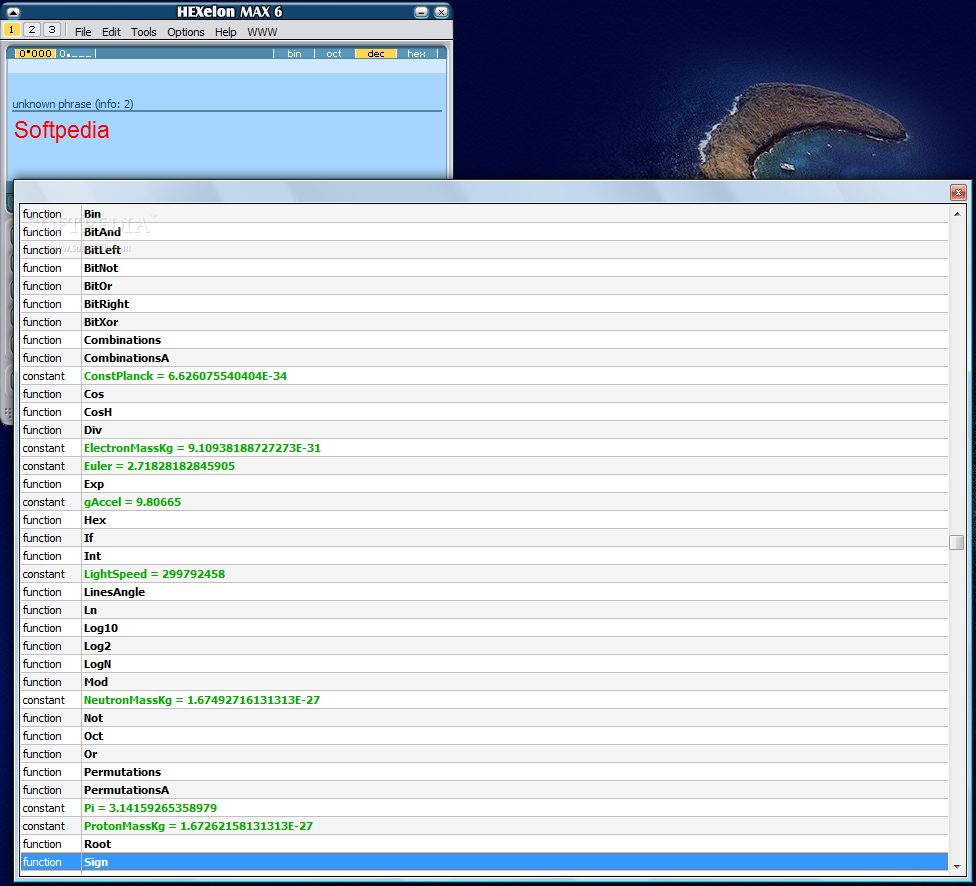Select the BitOr function row
976x886 pixels.
(x=484, y=286)
